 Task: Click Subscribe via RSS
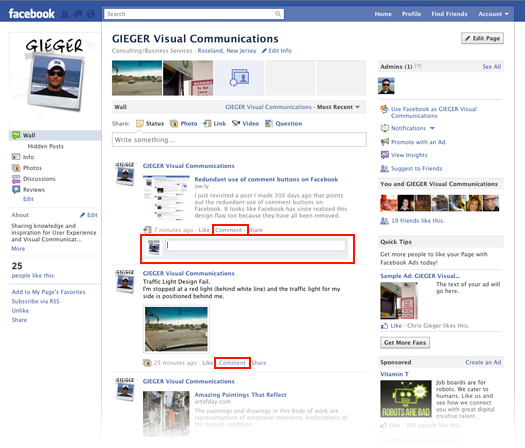coord(35,301)
